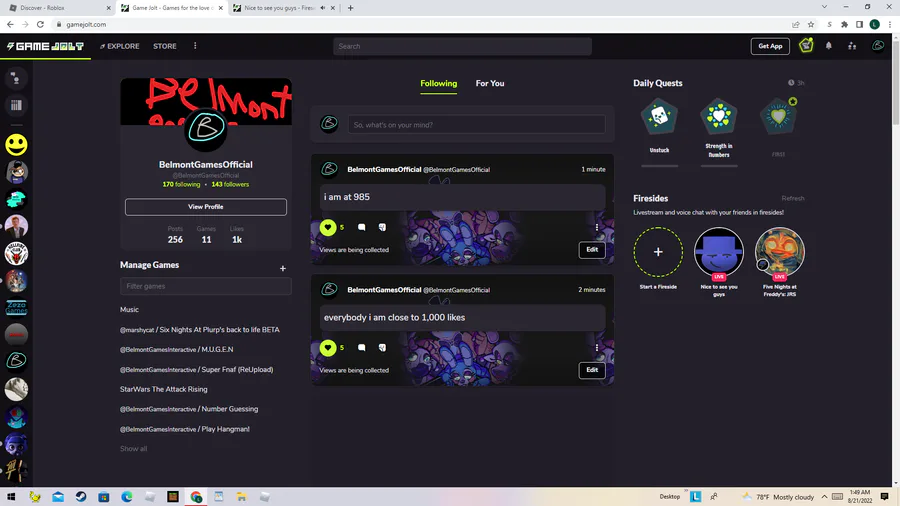Open more options on 'close to 1,000 likes' post
900x506 pixels.
tap(597, 348)
